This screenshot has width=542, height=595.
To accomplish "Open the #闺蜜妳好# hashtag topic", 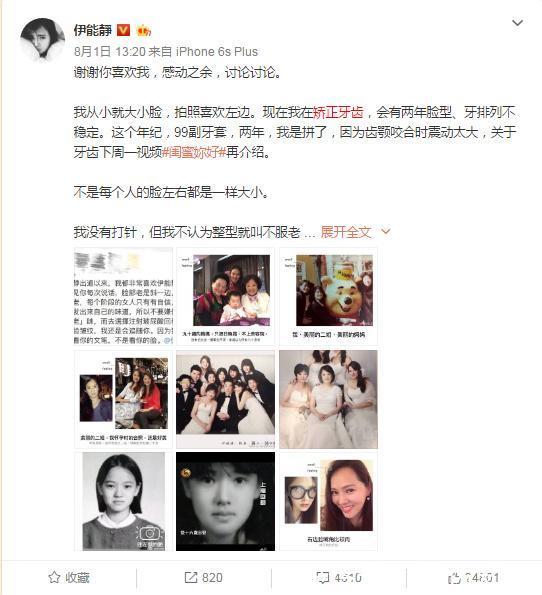I will pyautogui.click(x=194, y=152).
